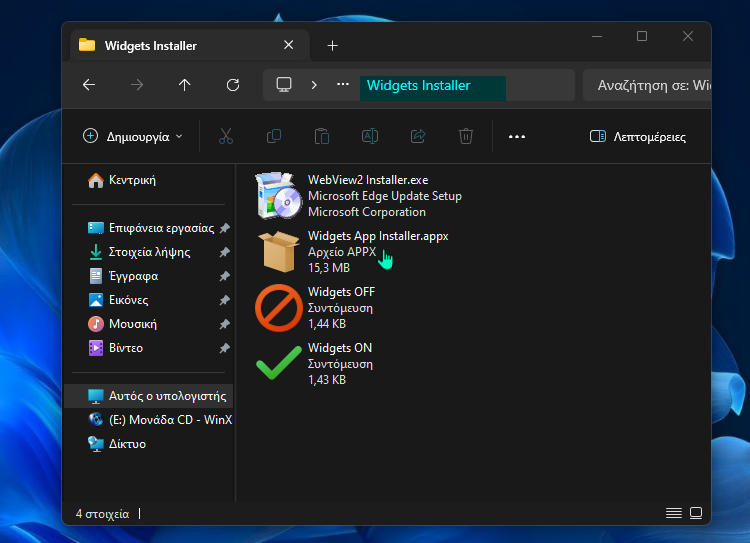750x543 pixels.
Task: Select the Widgets ON green checkmark icon
Action: tap(279, 364)
